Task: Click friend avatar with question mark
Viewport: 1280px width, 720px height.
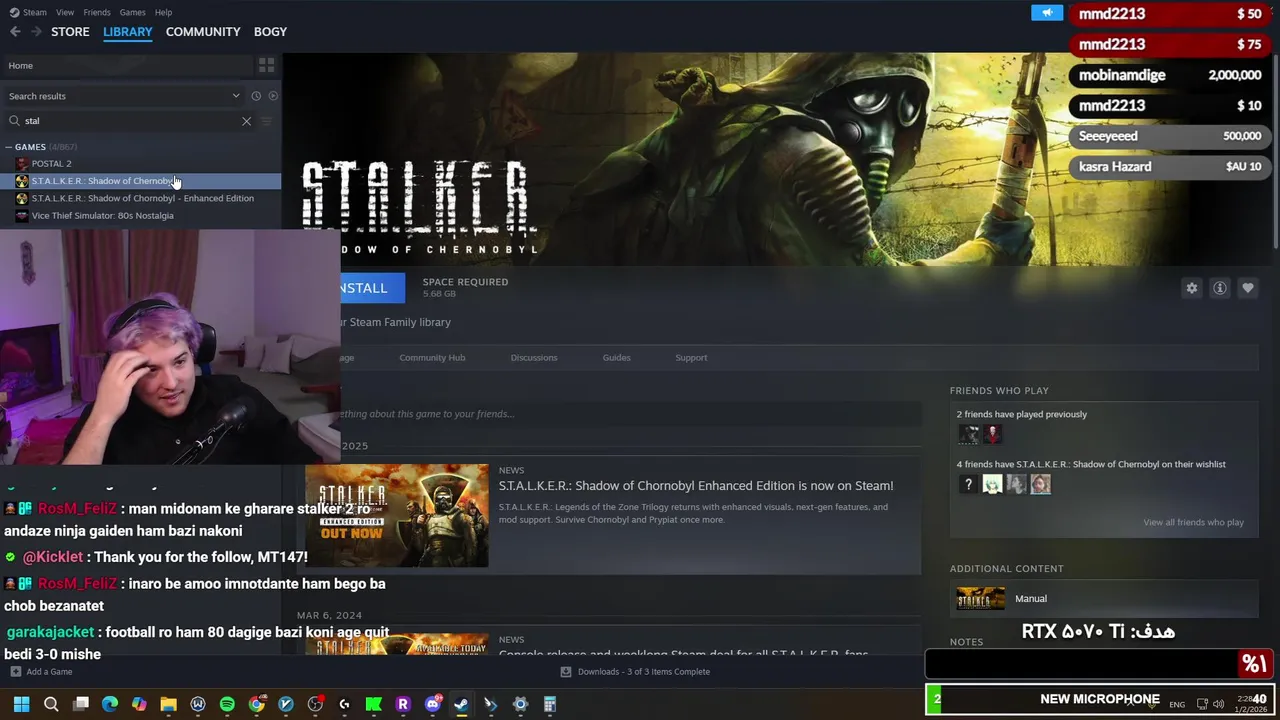Action: 968,484
